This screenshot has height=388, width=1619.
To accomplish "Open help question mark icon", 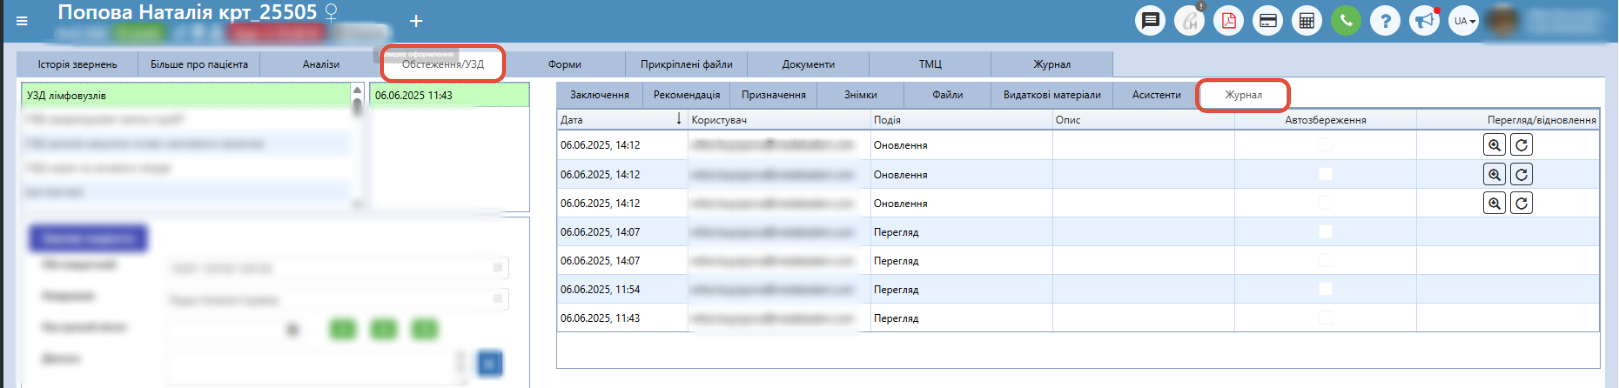I will 1385,20.
